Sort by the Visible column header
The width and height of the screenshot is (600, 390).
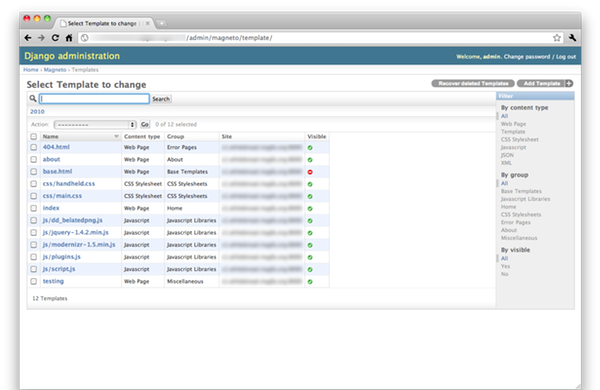point(317,137)
